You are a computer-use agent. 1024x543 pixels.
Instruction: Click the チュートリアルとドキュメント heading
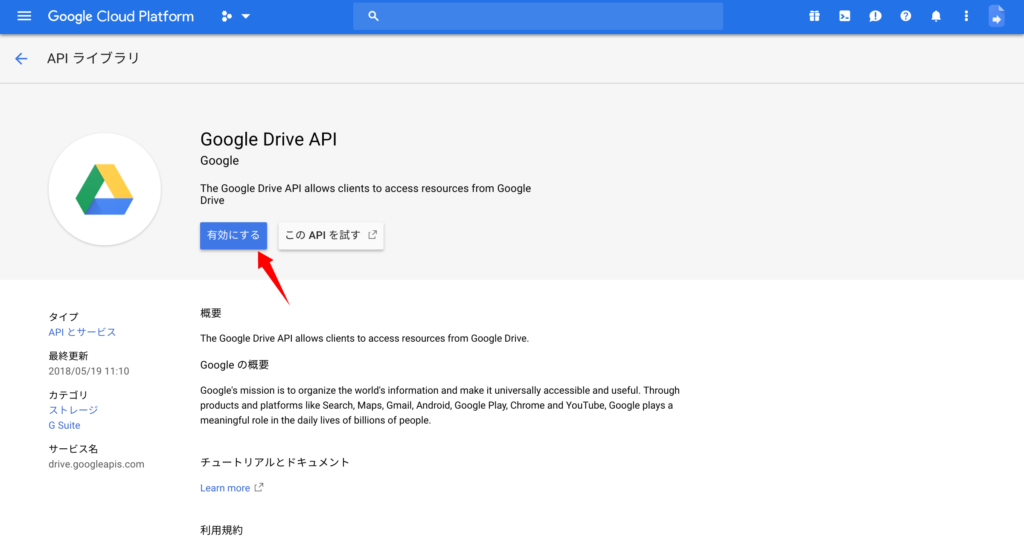(x=275, y=462)
